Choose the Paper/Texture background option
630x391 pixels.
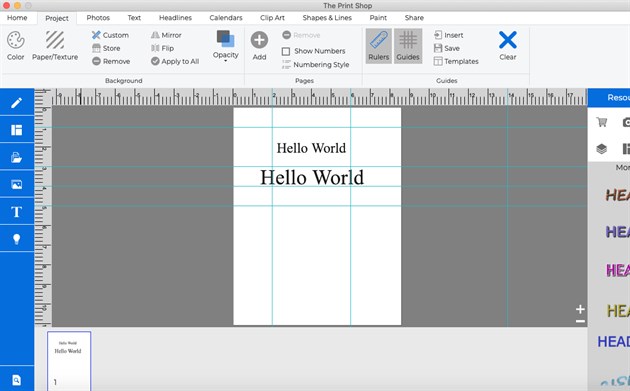(x=55, y=46)
